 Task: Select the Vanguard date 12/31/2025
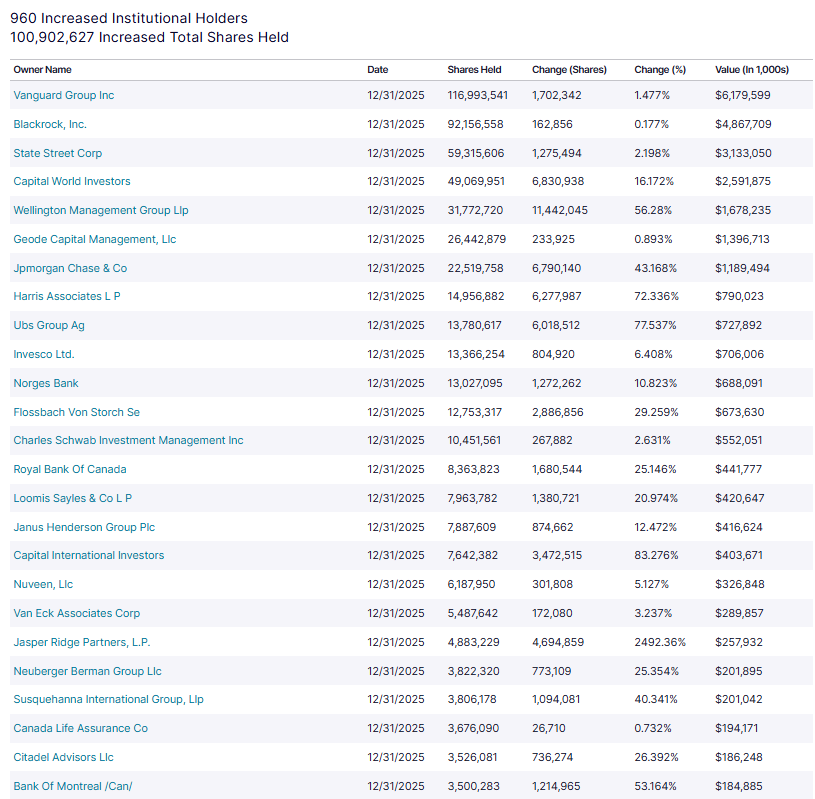point(396,95)
